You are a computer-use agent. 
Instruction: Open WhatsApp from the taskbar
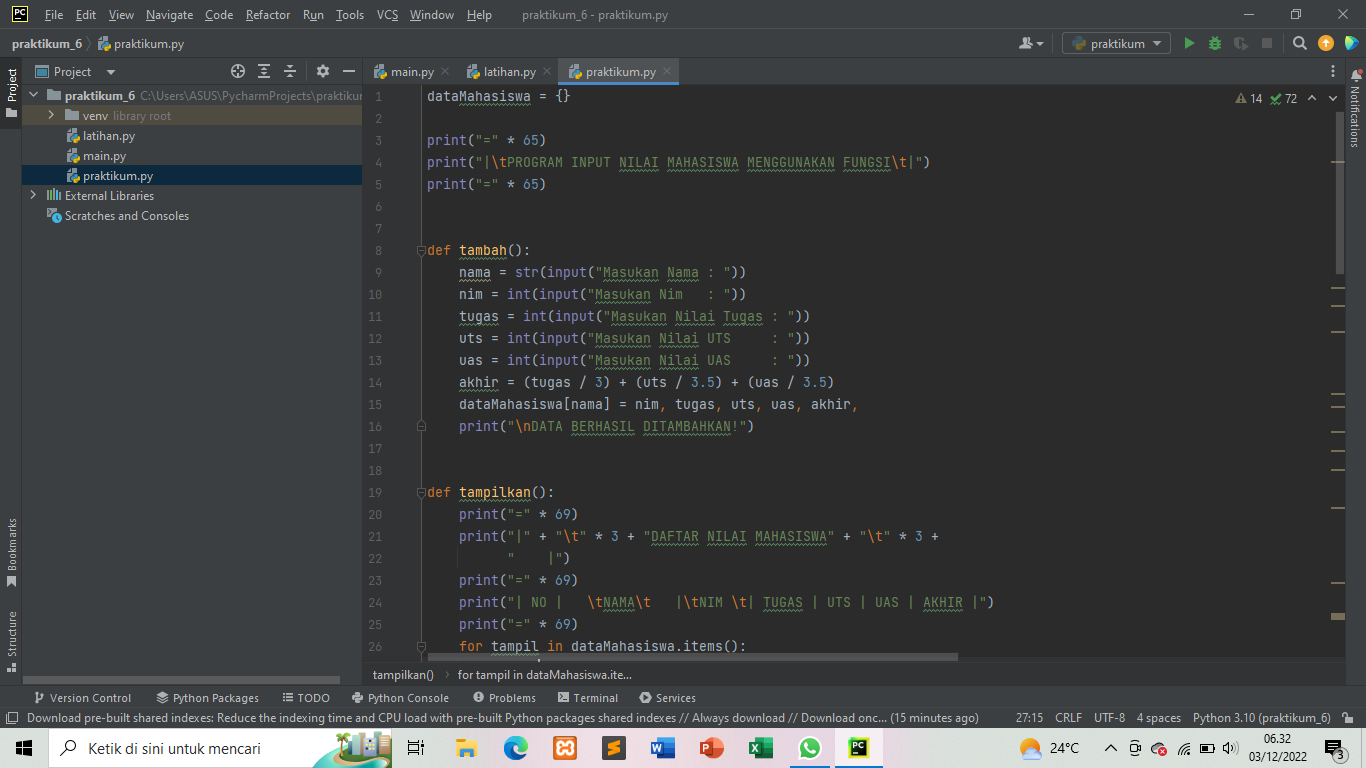click(809, 747)
